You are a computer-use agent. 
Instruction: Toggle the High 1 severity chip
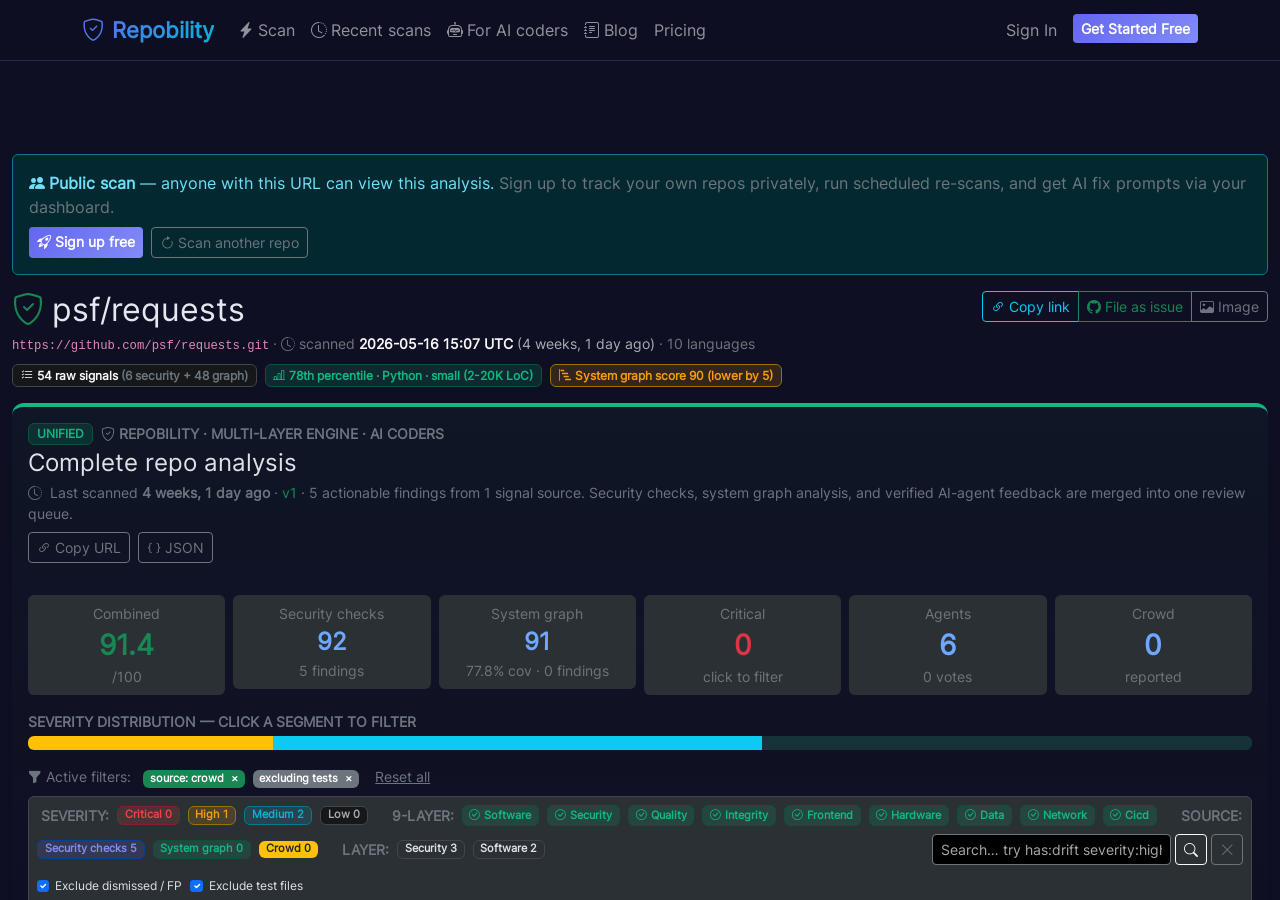point(212,815)
